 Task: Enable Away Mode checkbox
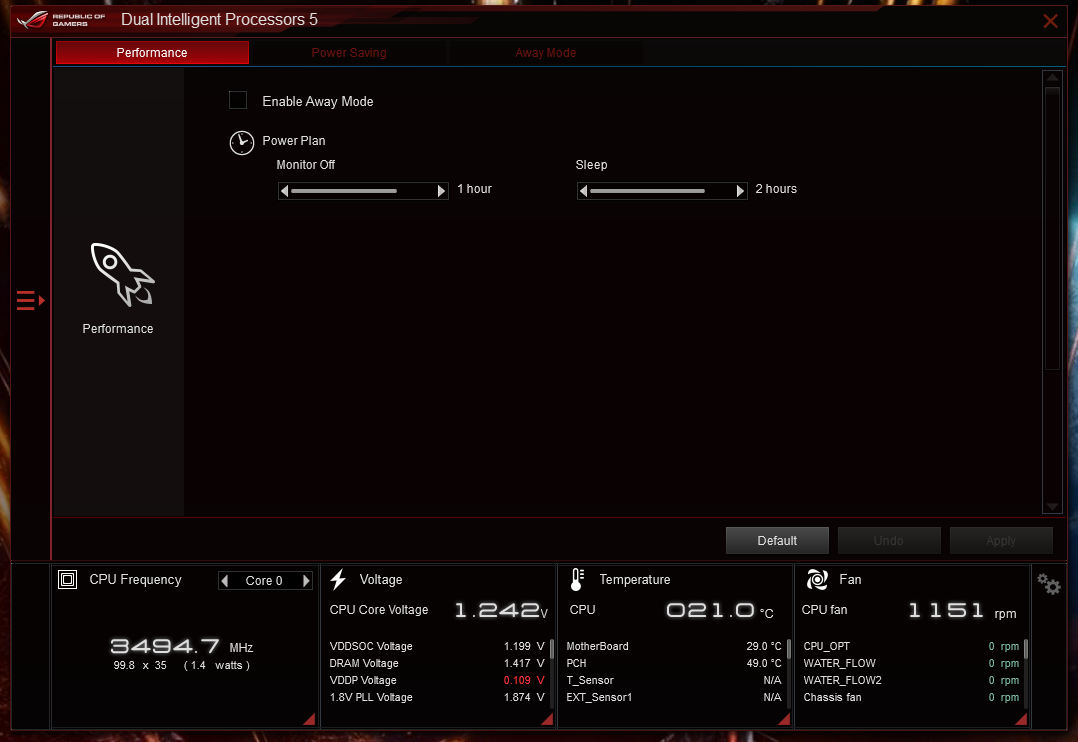(x=238, y=100)
